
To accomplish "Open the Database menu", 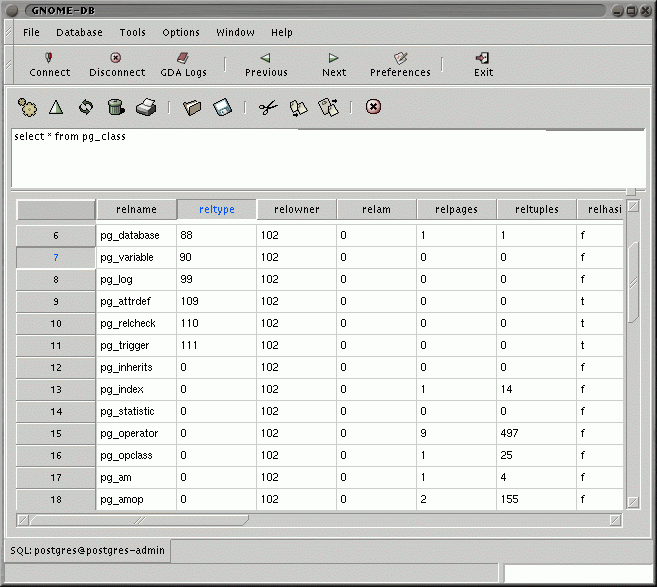I will pos(79,32).
